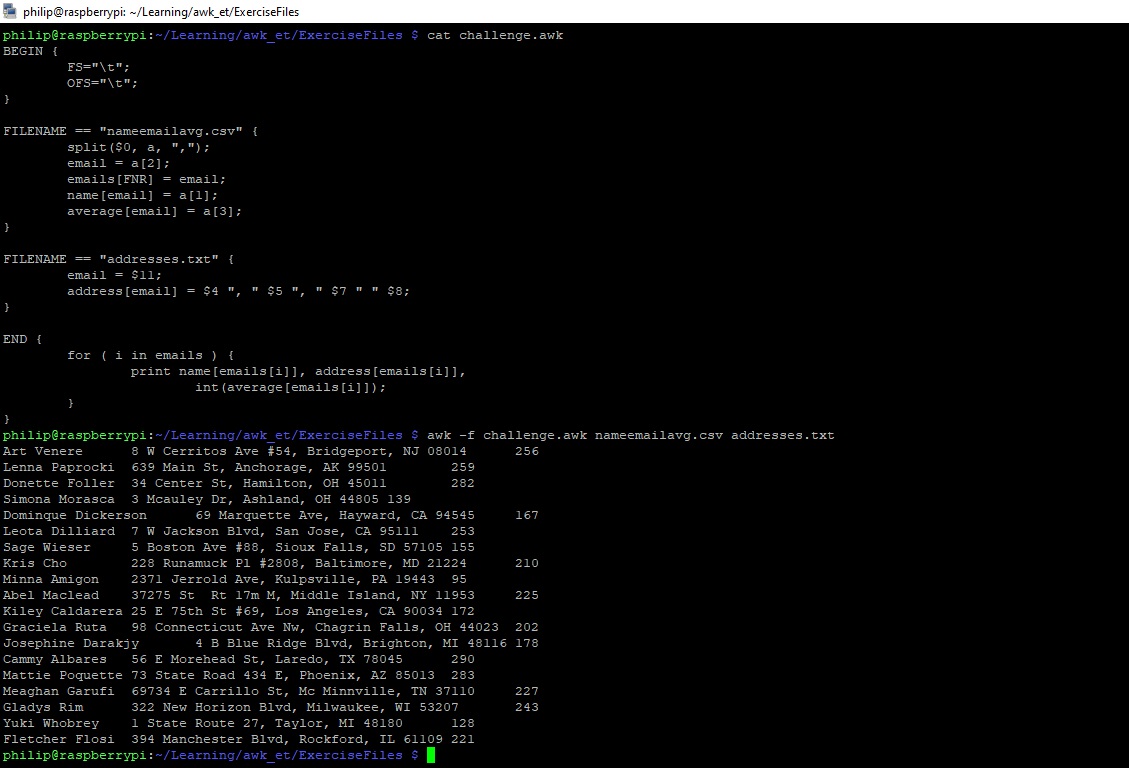Click the 'Minna Amigon' output row
The height and width of the screenshot is (768, 1129).
point(235,579)
